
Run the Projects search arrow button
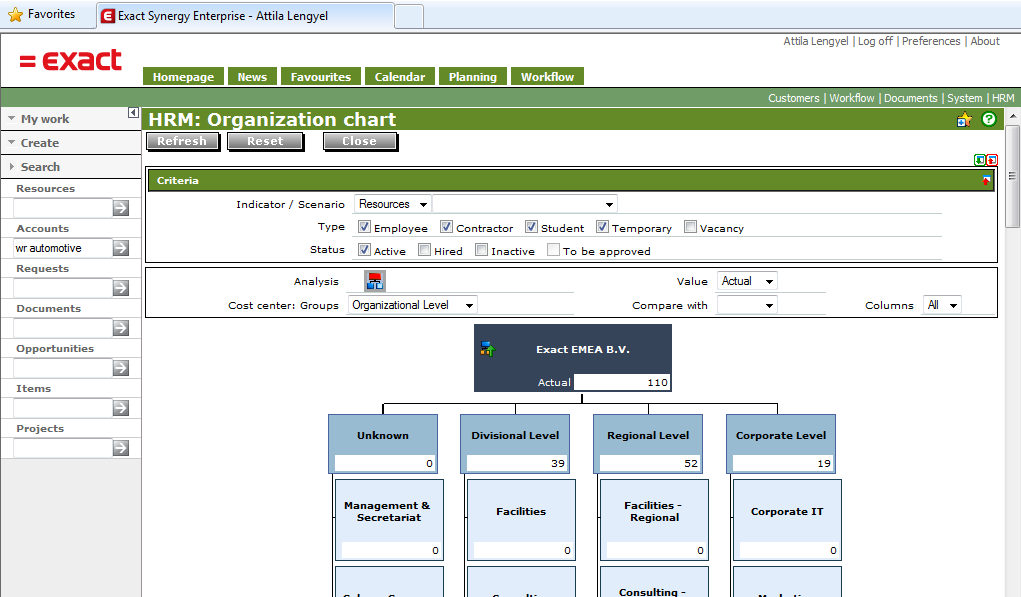[x=120, y=448]
